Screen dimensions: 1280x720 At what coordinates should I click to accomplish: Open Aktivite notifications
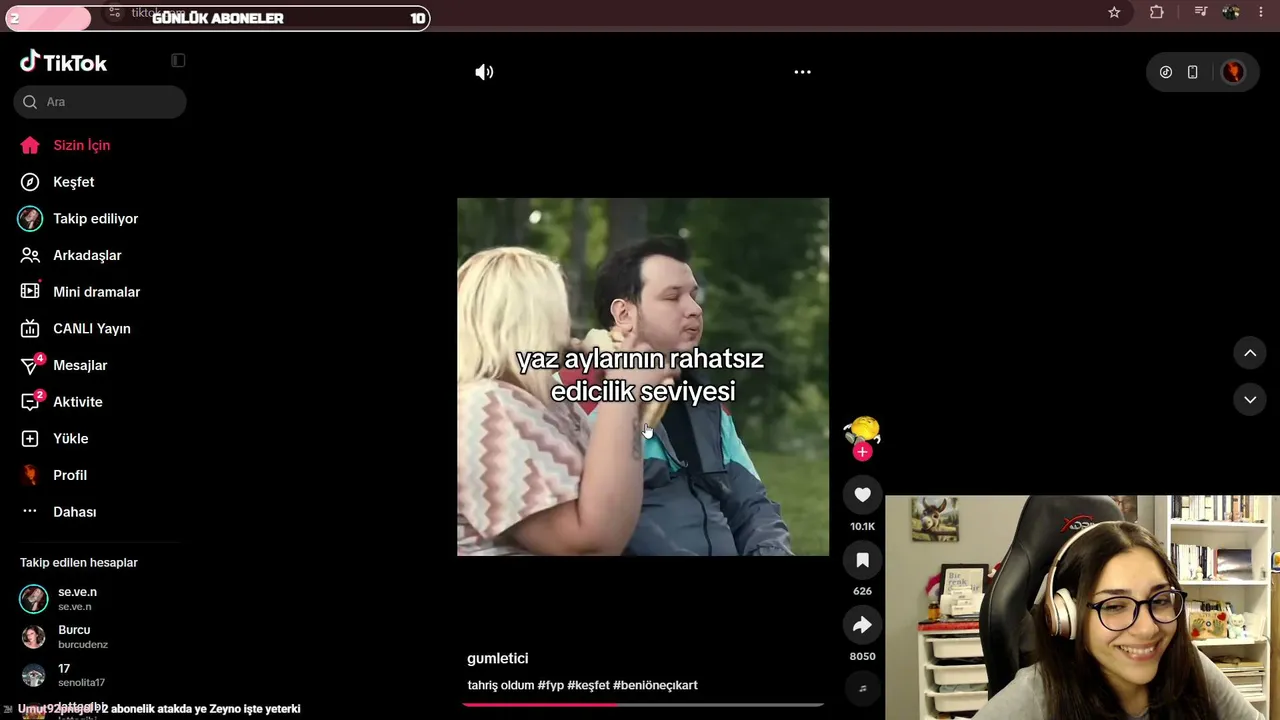tap(77, 402)
